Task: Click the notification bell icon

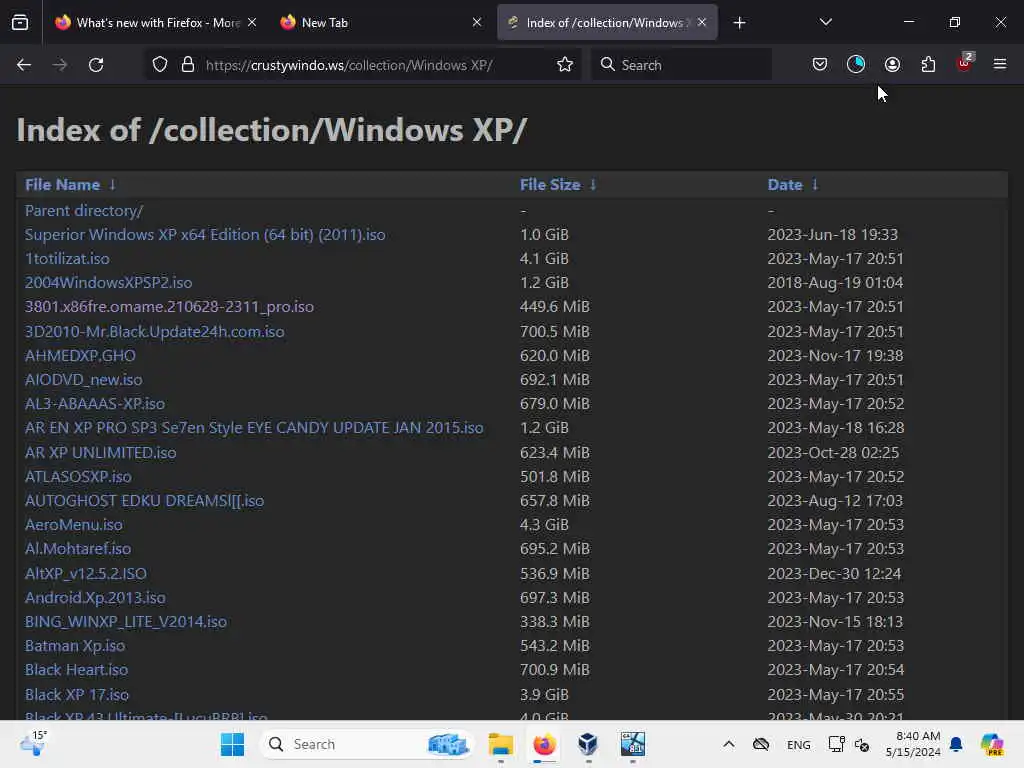Action: (x=956, y=744)
